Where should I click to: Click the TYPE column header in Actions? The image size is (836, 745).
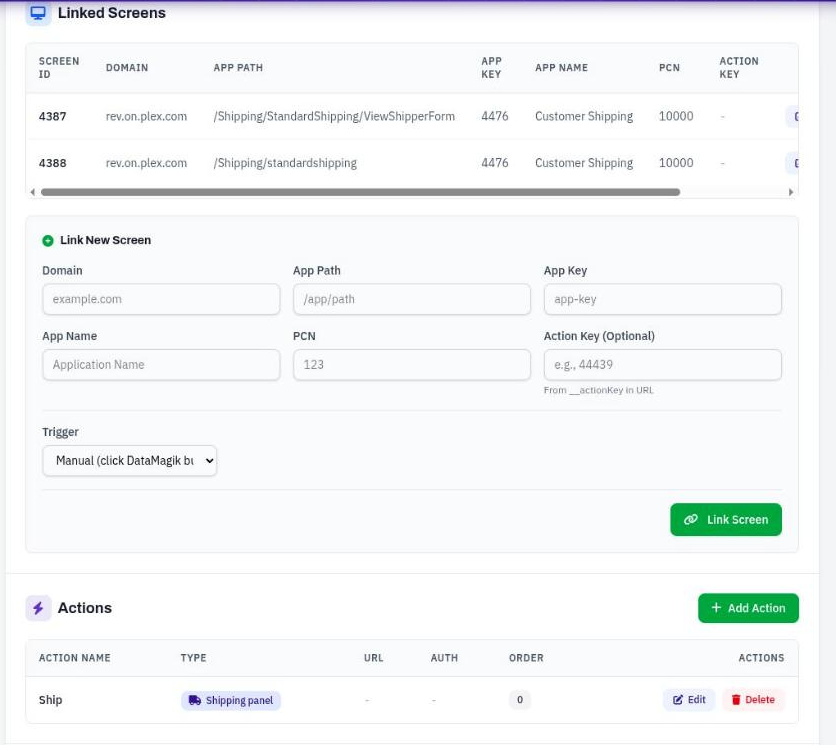point(193,658)
